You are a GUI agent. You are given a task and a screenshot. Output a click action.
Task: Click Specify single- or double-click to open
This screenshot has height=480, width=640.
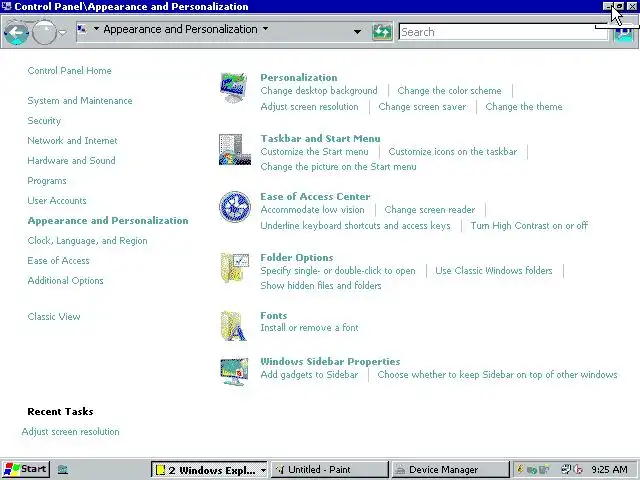[x=338, y=271]
